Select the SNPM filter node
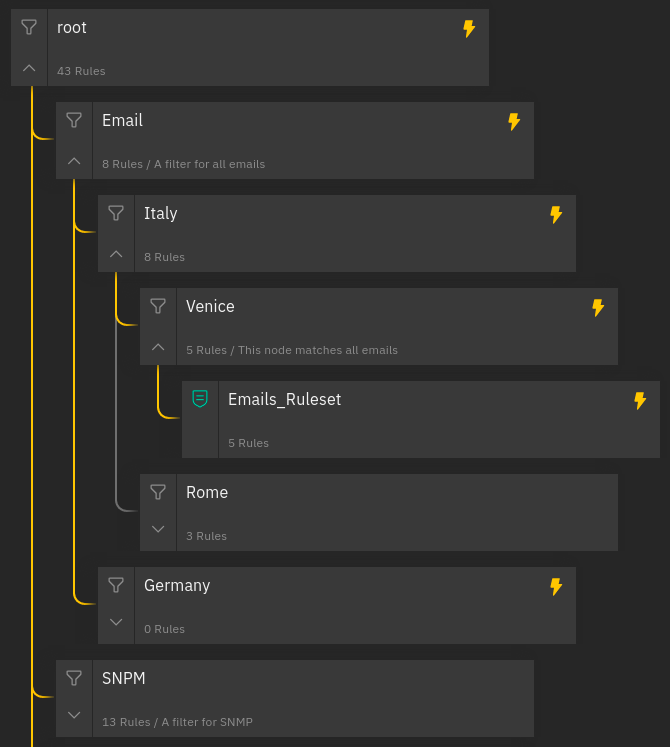This screenshot has width=670, height=747. click(300, 698)
